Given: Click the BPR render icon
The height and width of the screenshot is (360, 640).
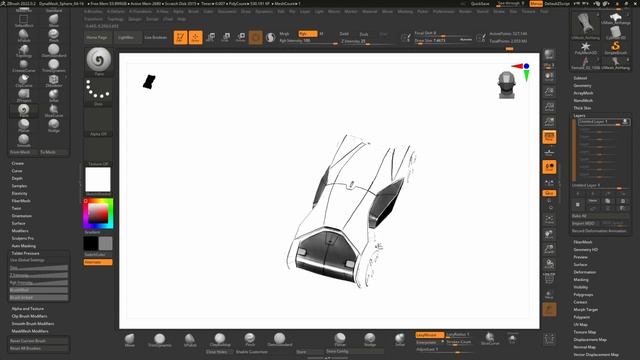Looking at the screenshot, I should point(549,55).
